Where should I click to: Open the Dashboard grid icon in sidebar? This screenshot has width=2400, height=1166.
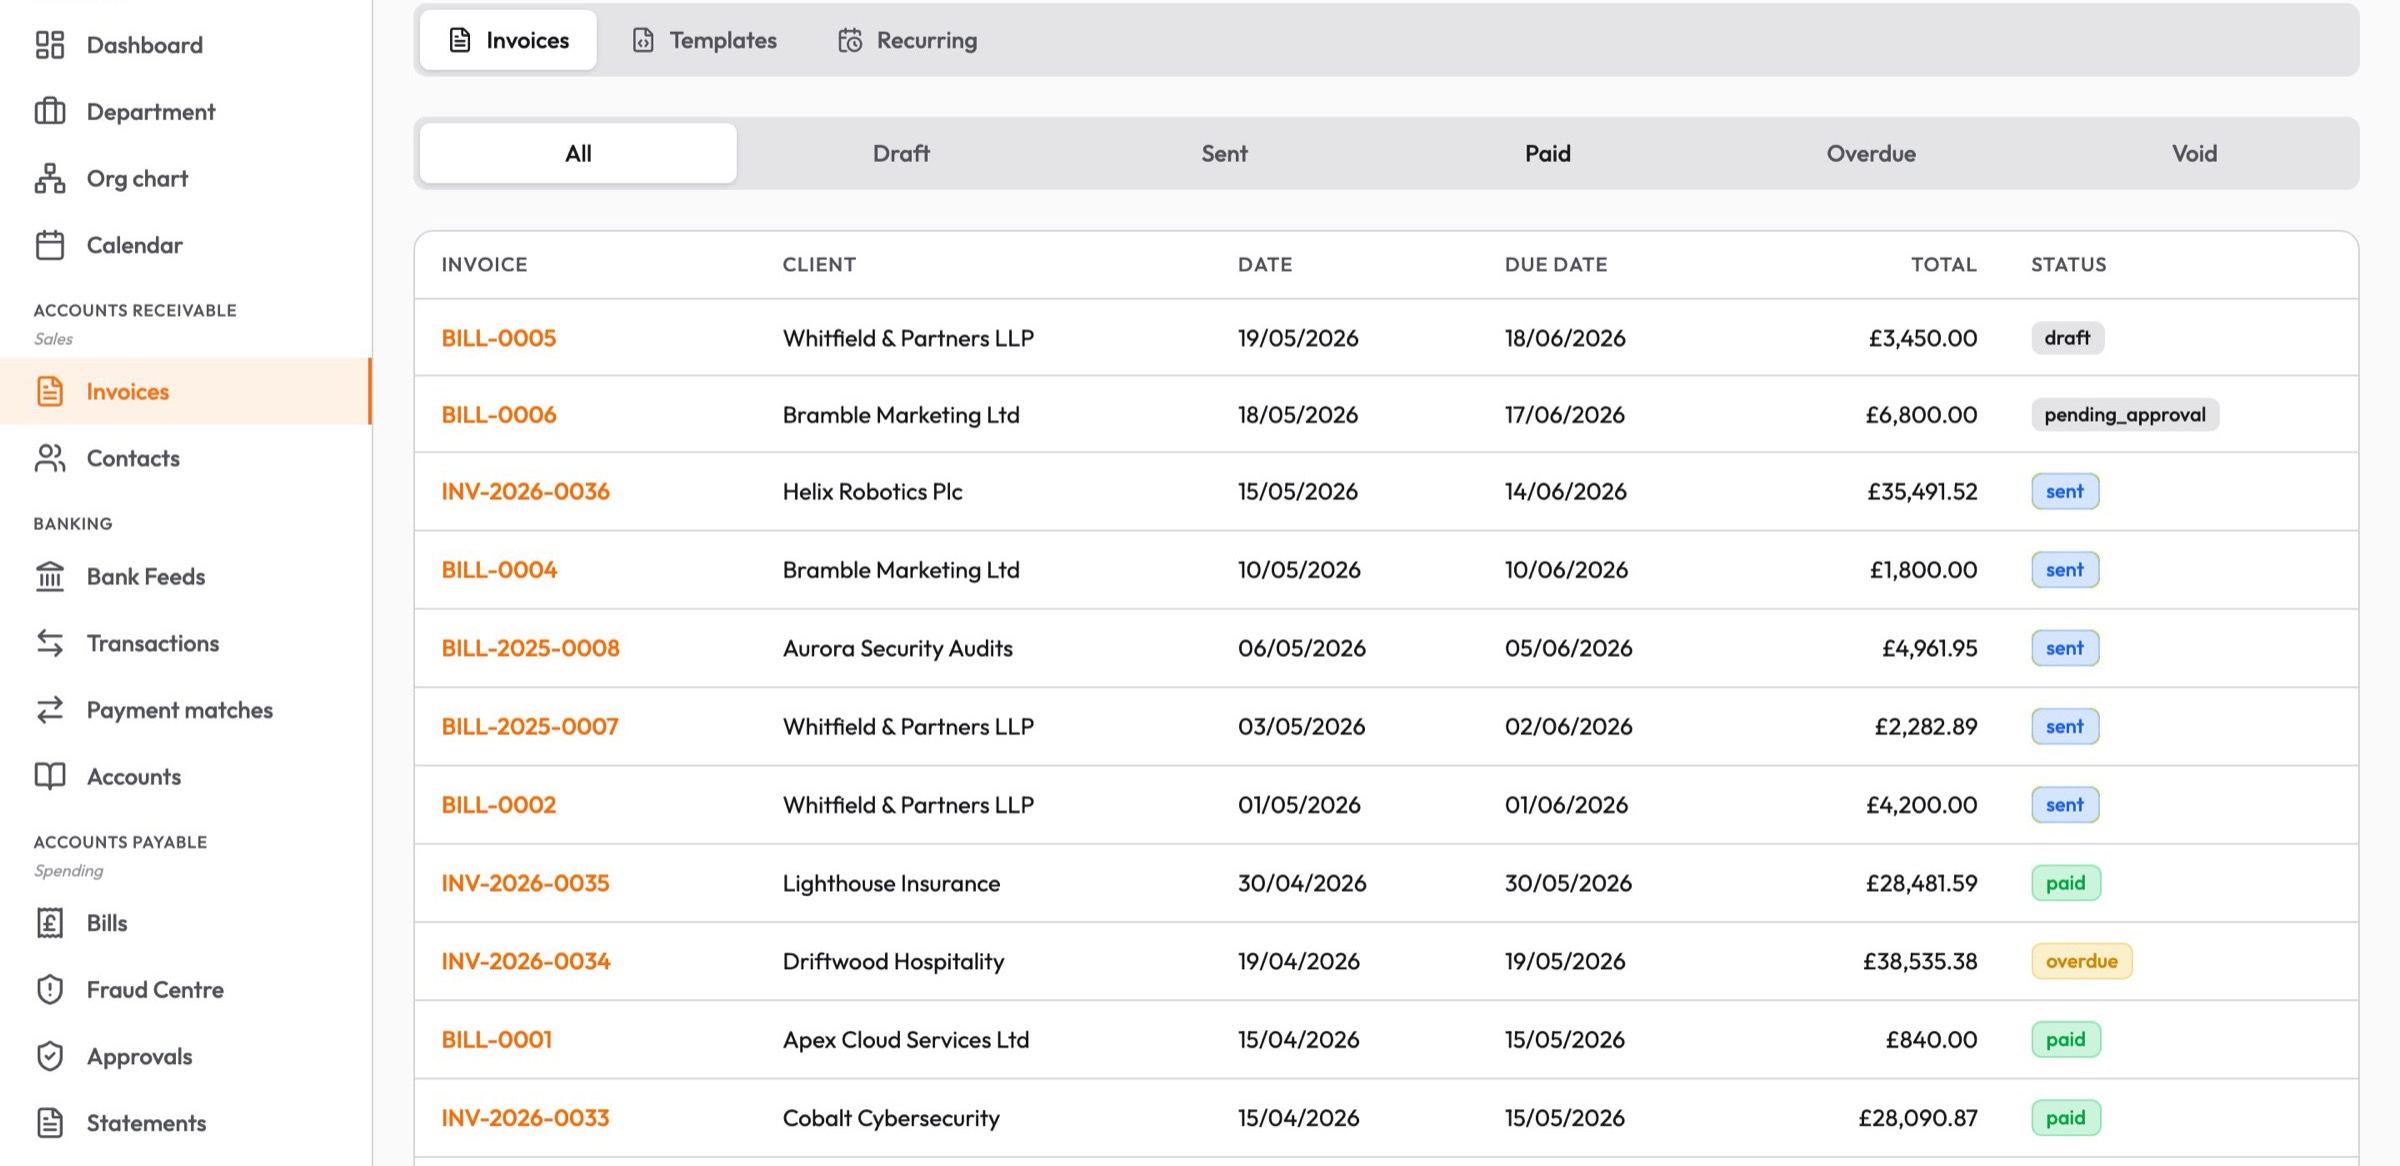pos(50,45)
